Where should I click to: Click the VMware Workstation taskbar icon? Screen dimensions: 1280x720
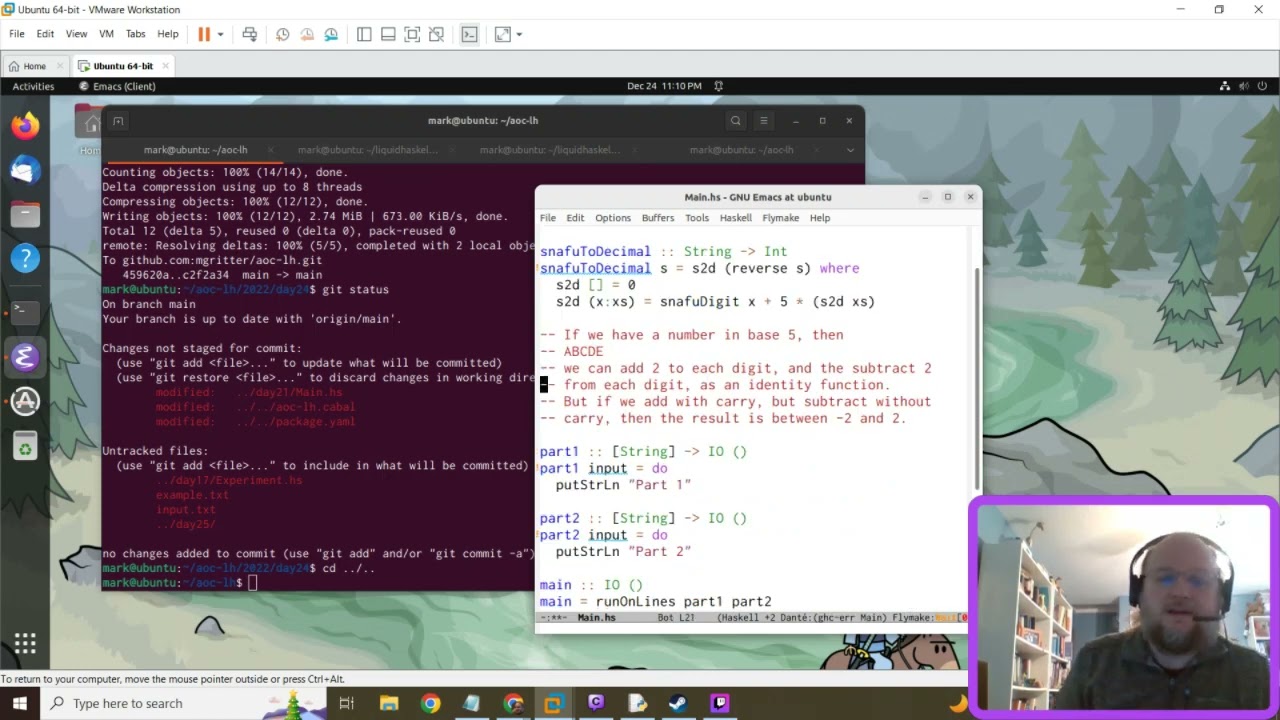[x=554, y=703]
